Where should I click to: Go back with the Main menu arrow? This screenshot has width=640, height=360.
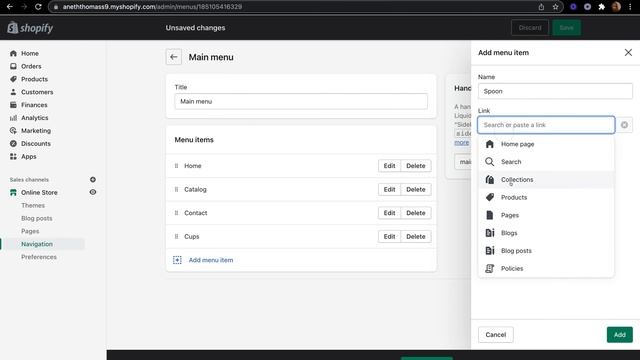tap(174, 57)
